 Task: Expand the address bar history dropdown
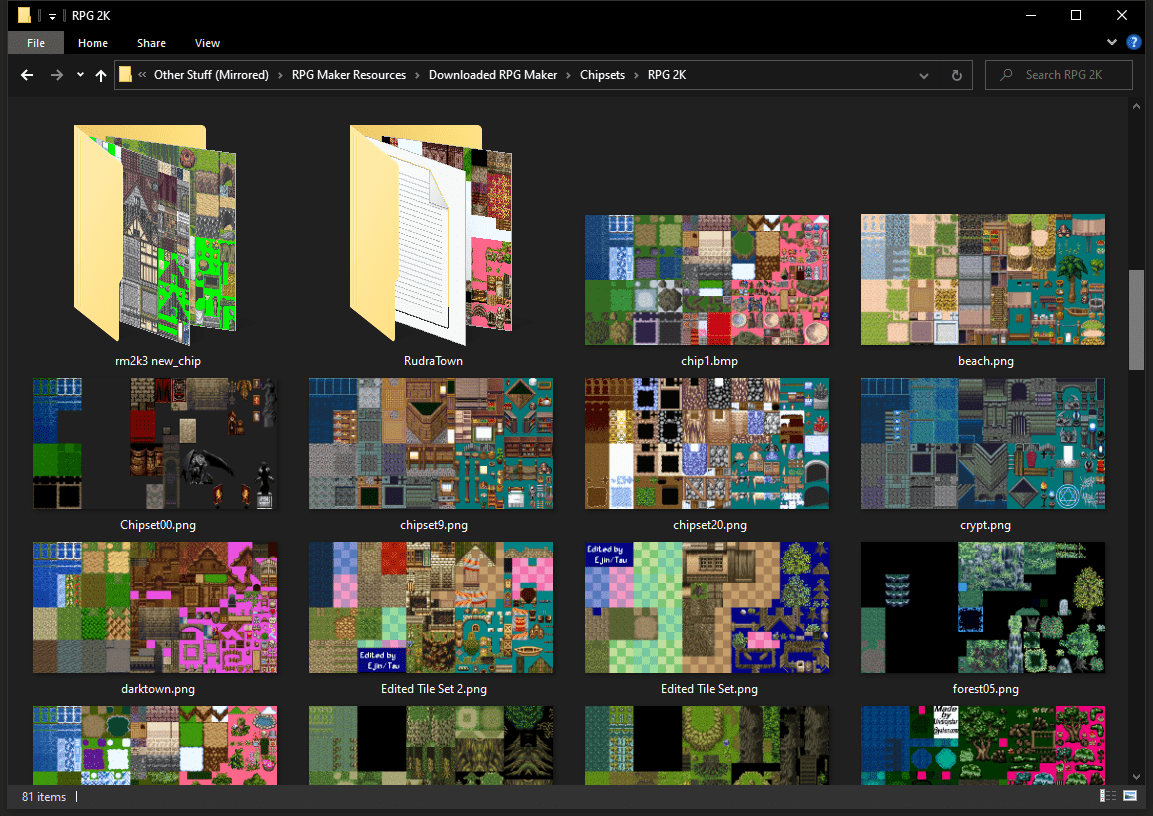click(x=923, y=75)
